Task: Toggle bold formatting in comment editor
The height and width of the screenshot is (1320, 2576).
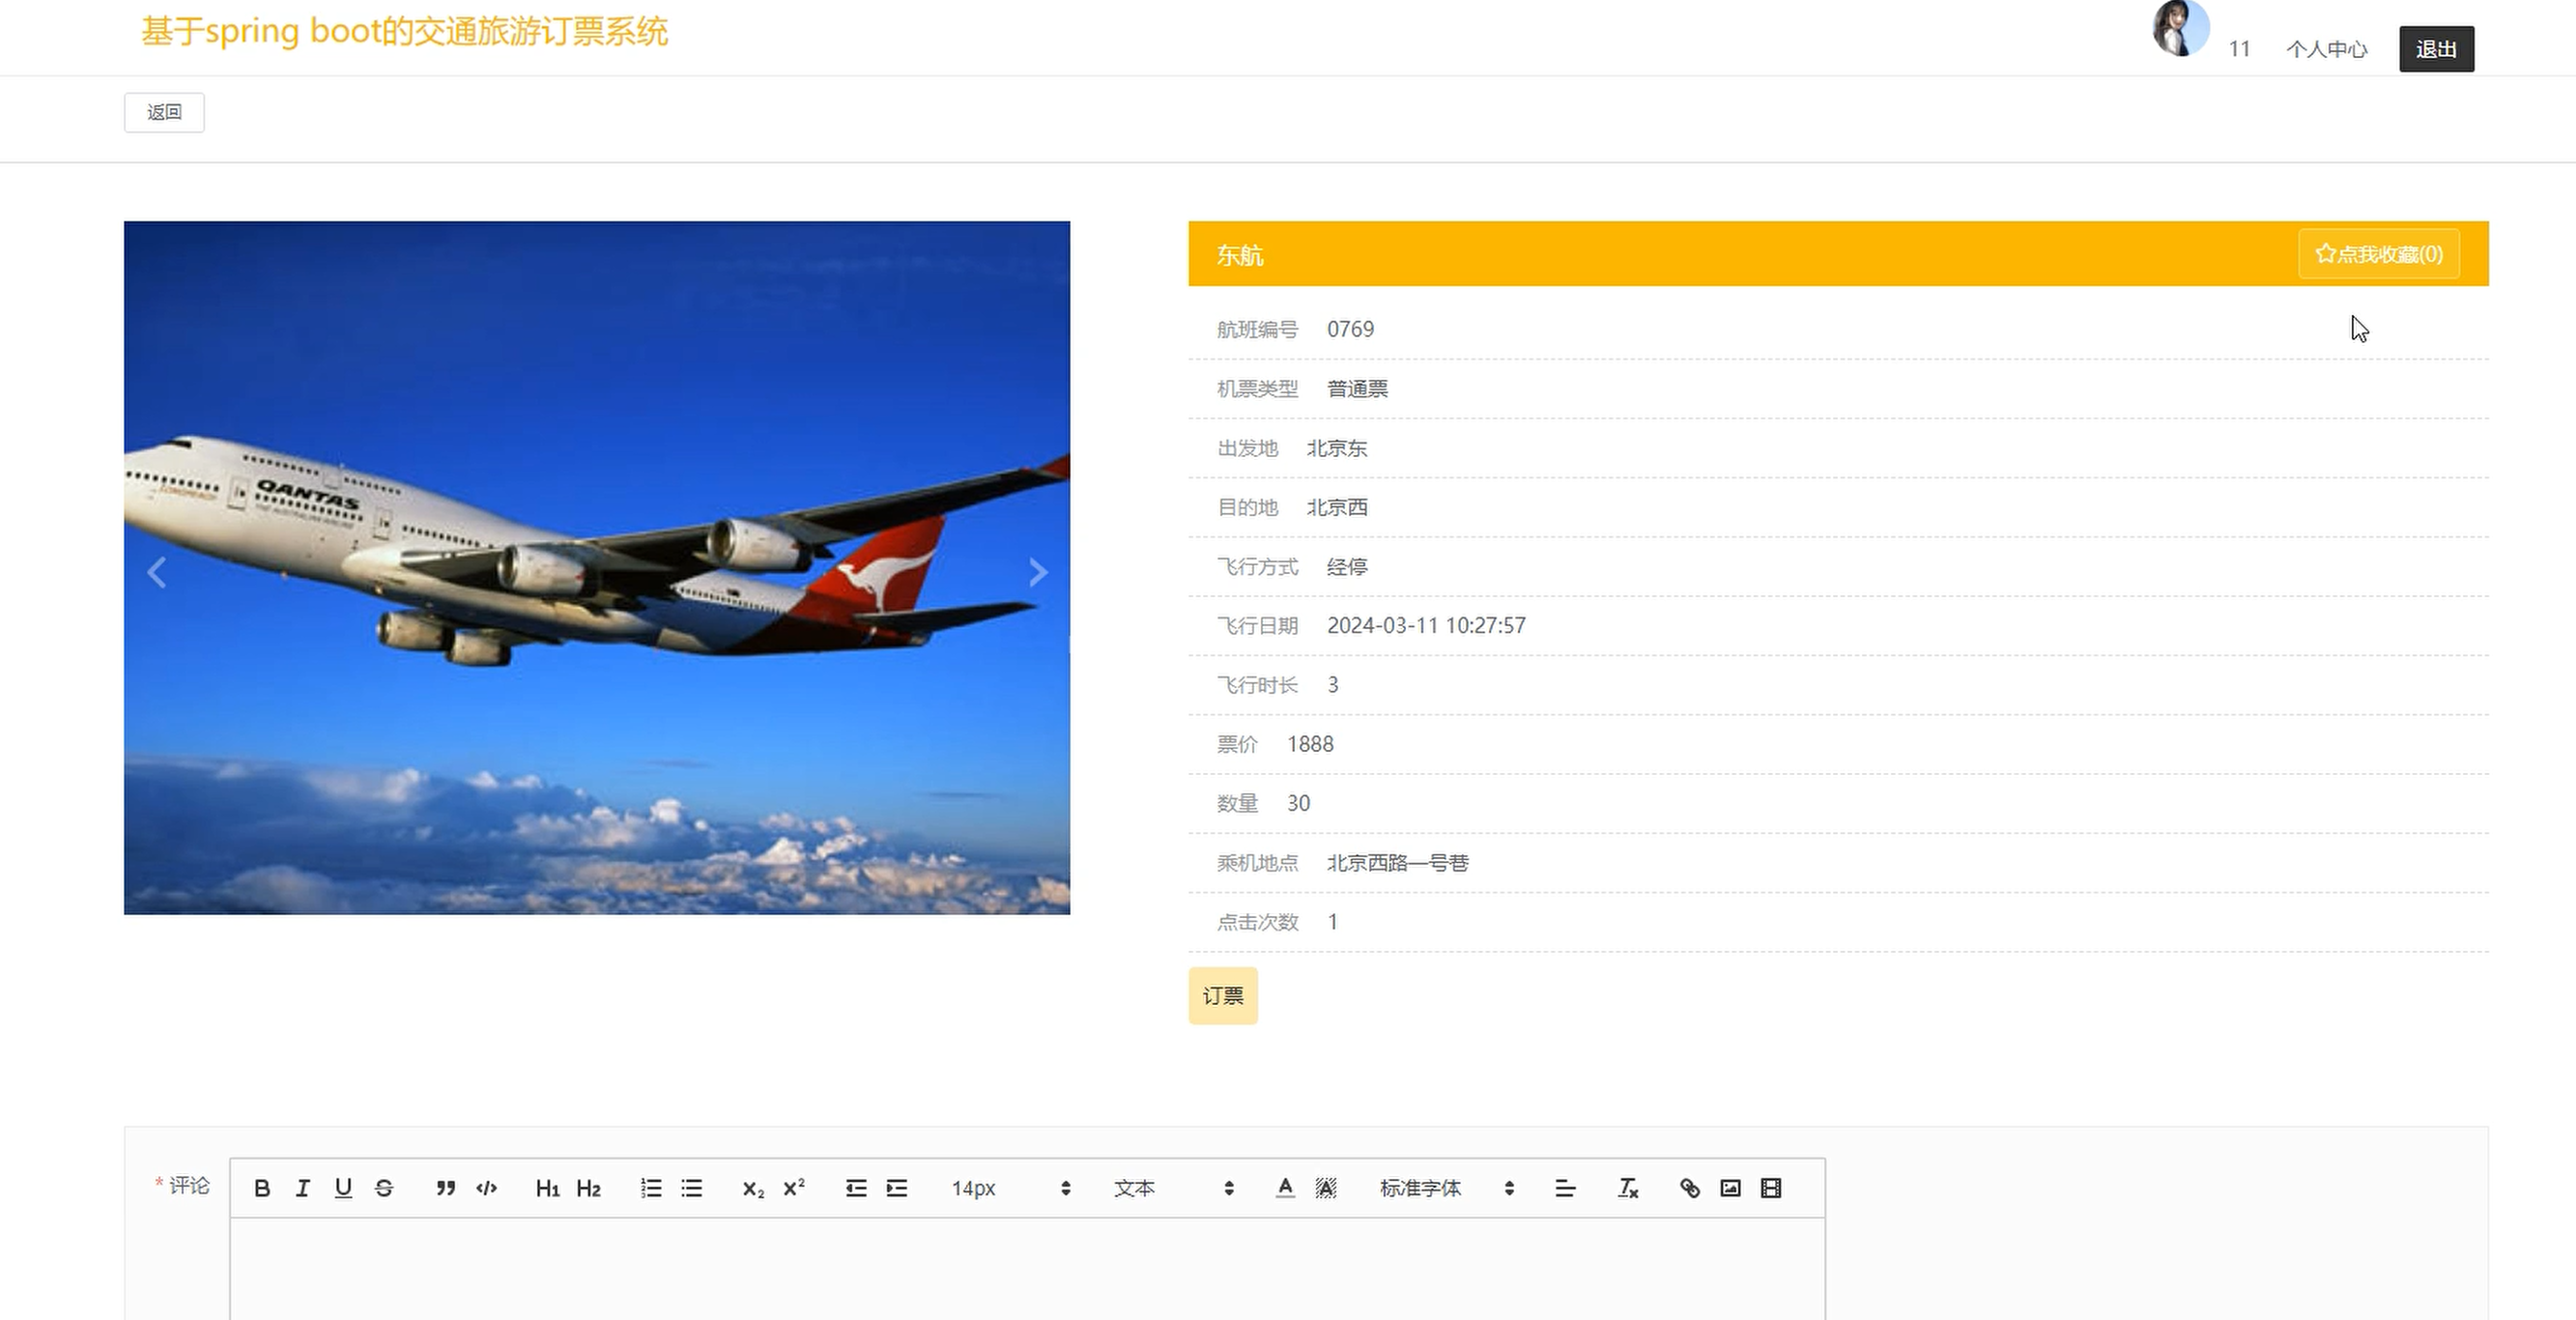Action: tap(262, 1188)
